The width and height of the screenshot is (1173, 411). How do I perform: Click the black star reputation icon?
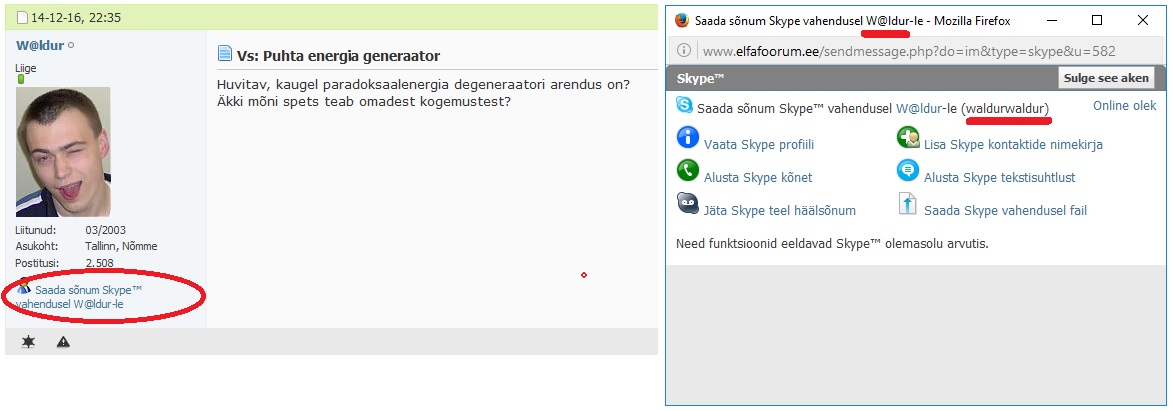pyautogui.click(x=28, y=342)
